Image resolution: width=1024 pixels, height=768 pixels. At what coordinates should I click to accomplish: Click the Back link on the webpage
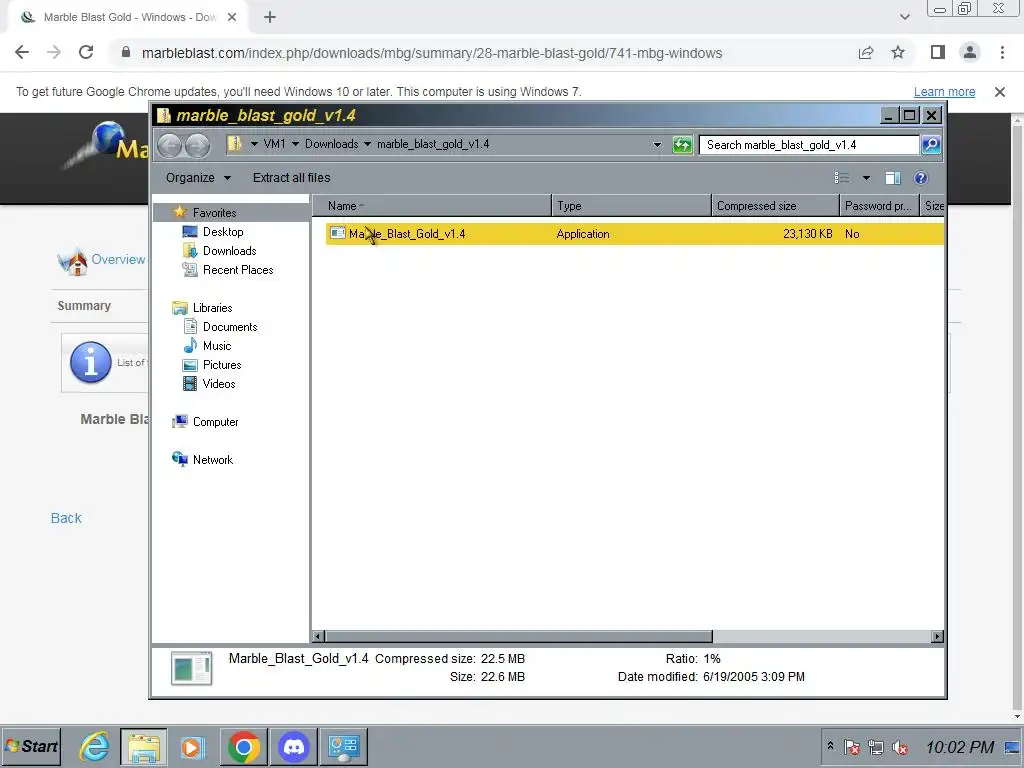coord(66,518)
